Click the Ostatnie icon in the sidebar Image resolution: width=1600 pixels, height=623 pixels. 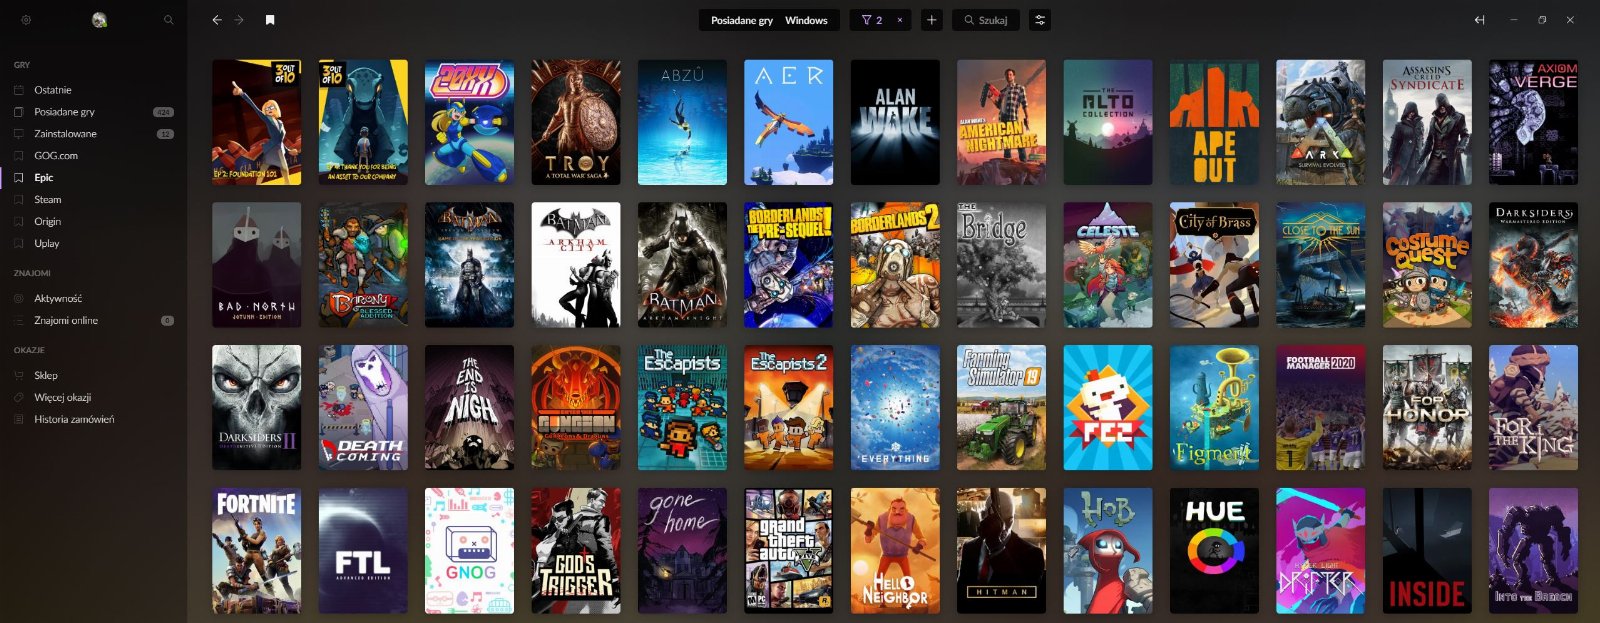pyautogui.click(x=19, y=90)
